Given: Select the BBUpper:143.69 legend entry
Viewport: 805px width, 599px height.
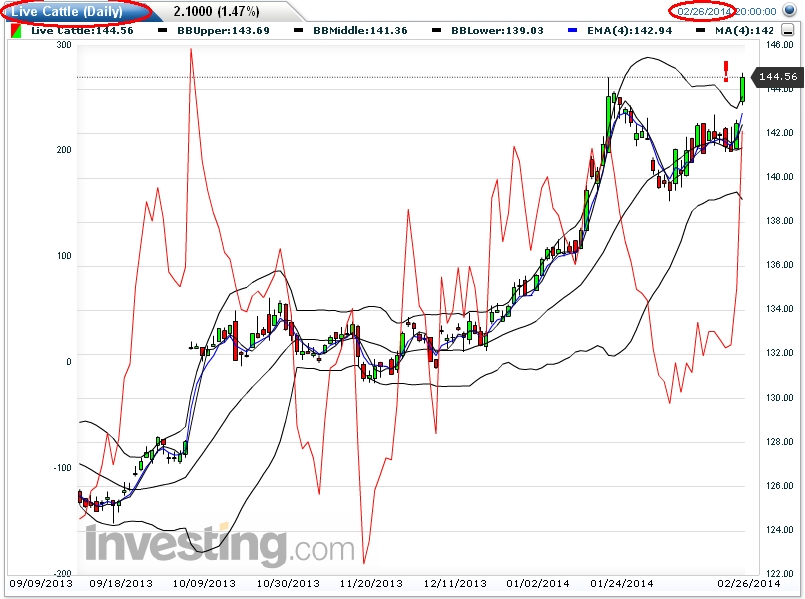Looking at the screenshot, I should [223, 31].
